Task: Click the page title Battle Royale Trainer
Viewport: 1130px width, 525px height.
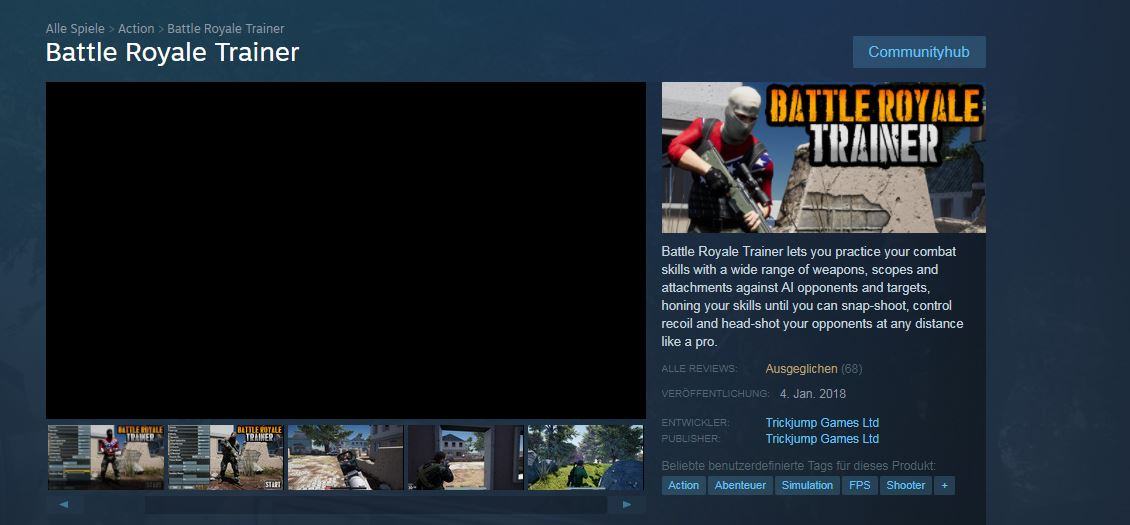Action: pos(172,53)
